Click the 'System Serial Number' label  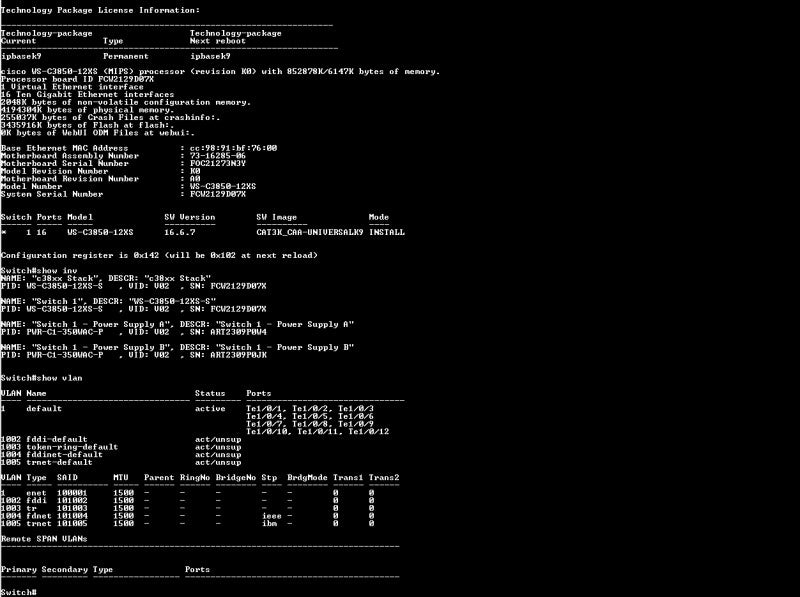click(52, 194)
